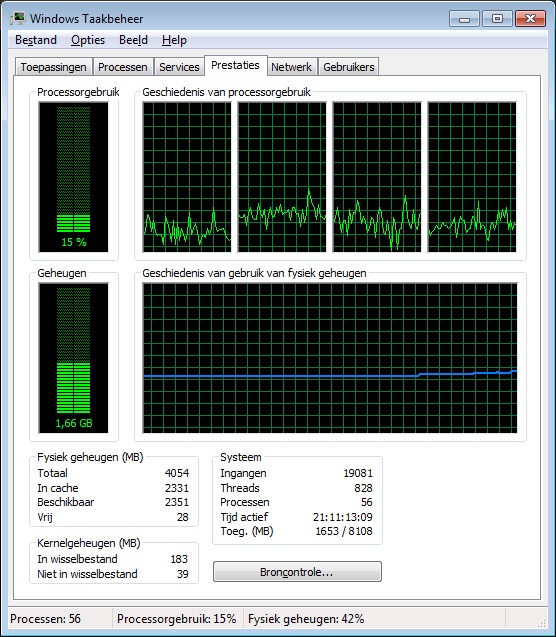Minimize the Taakbeheer window

(x=465, y=19)
